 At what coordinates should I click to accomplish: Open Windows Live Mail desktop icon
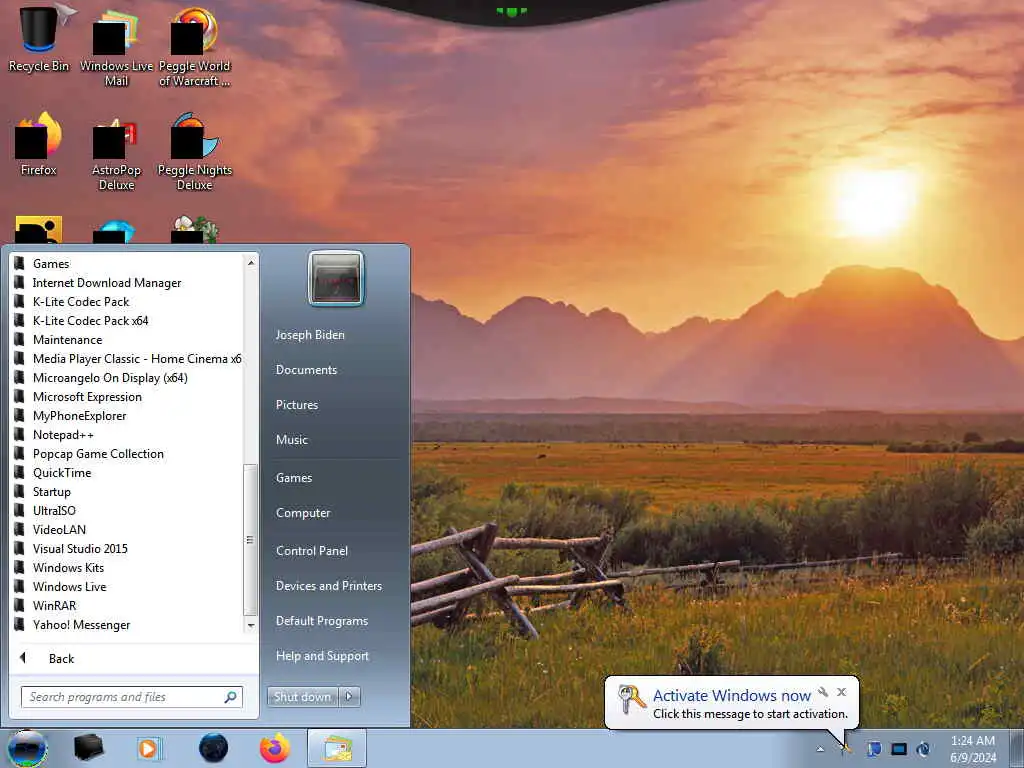coord(116,46)
